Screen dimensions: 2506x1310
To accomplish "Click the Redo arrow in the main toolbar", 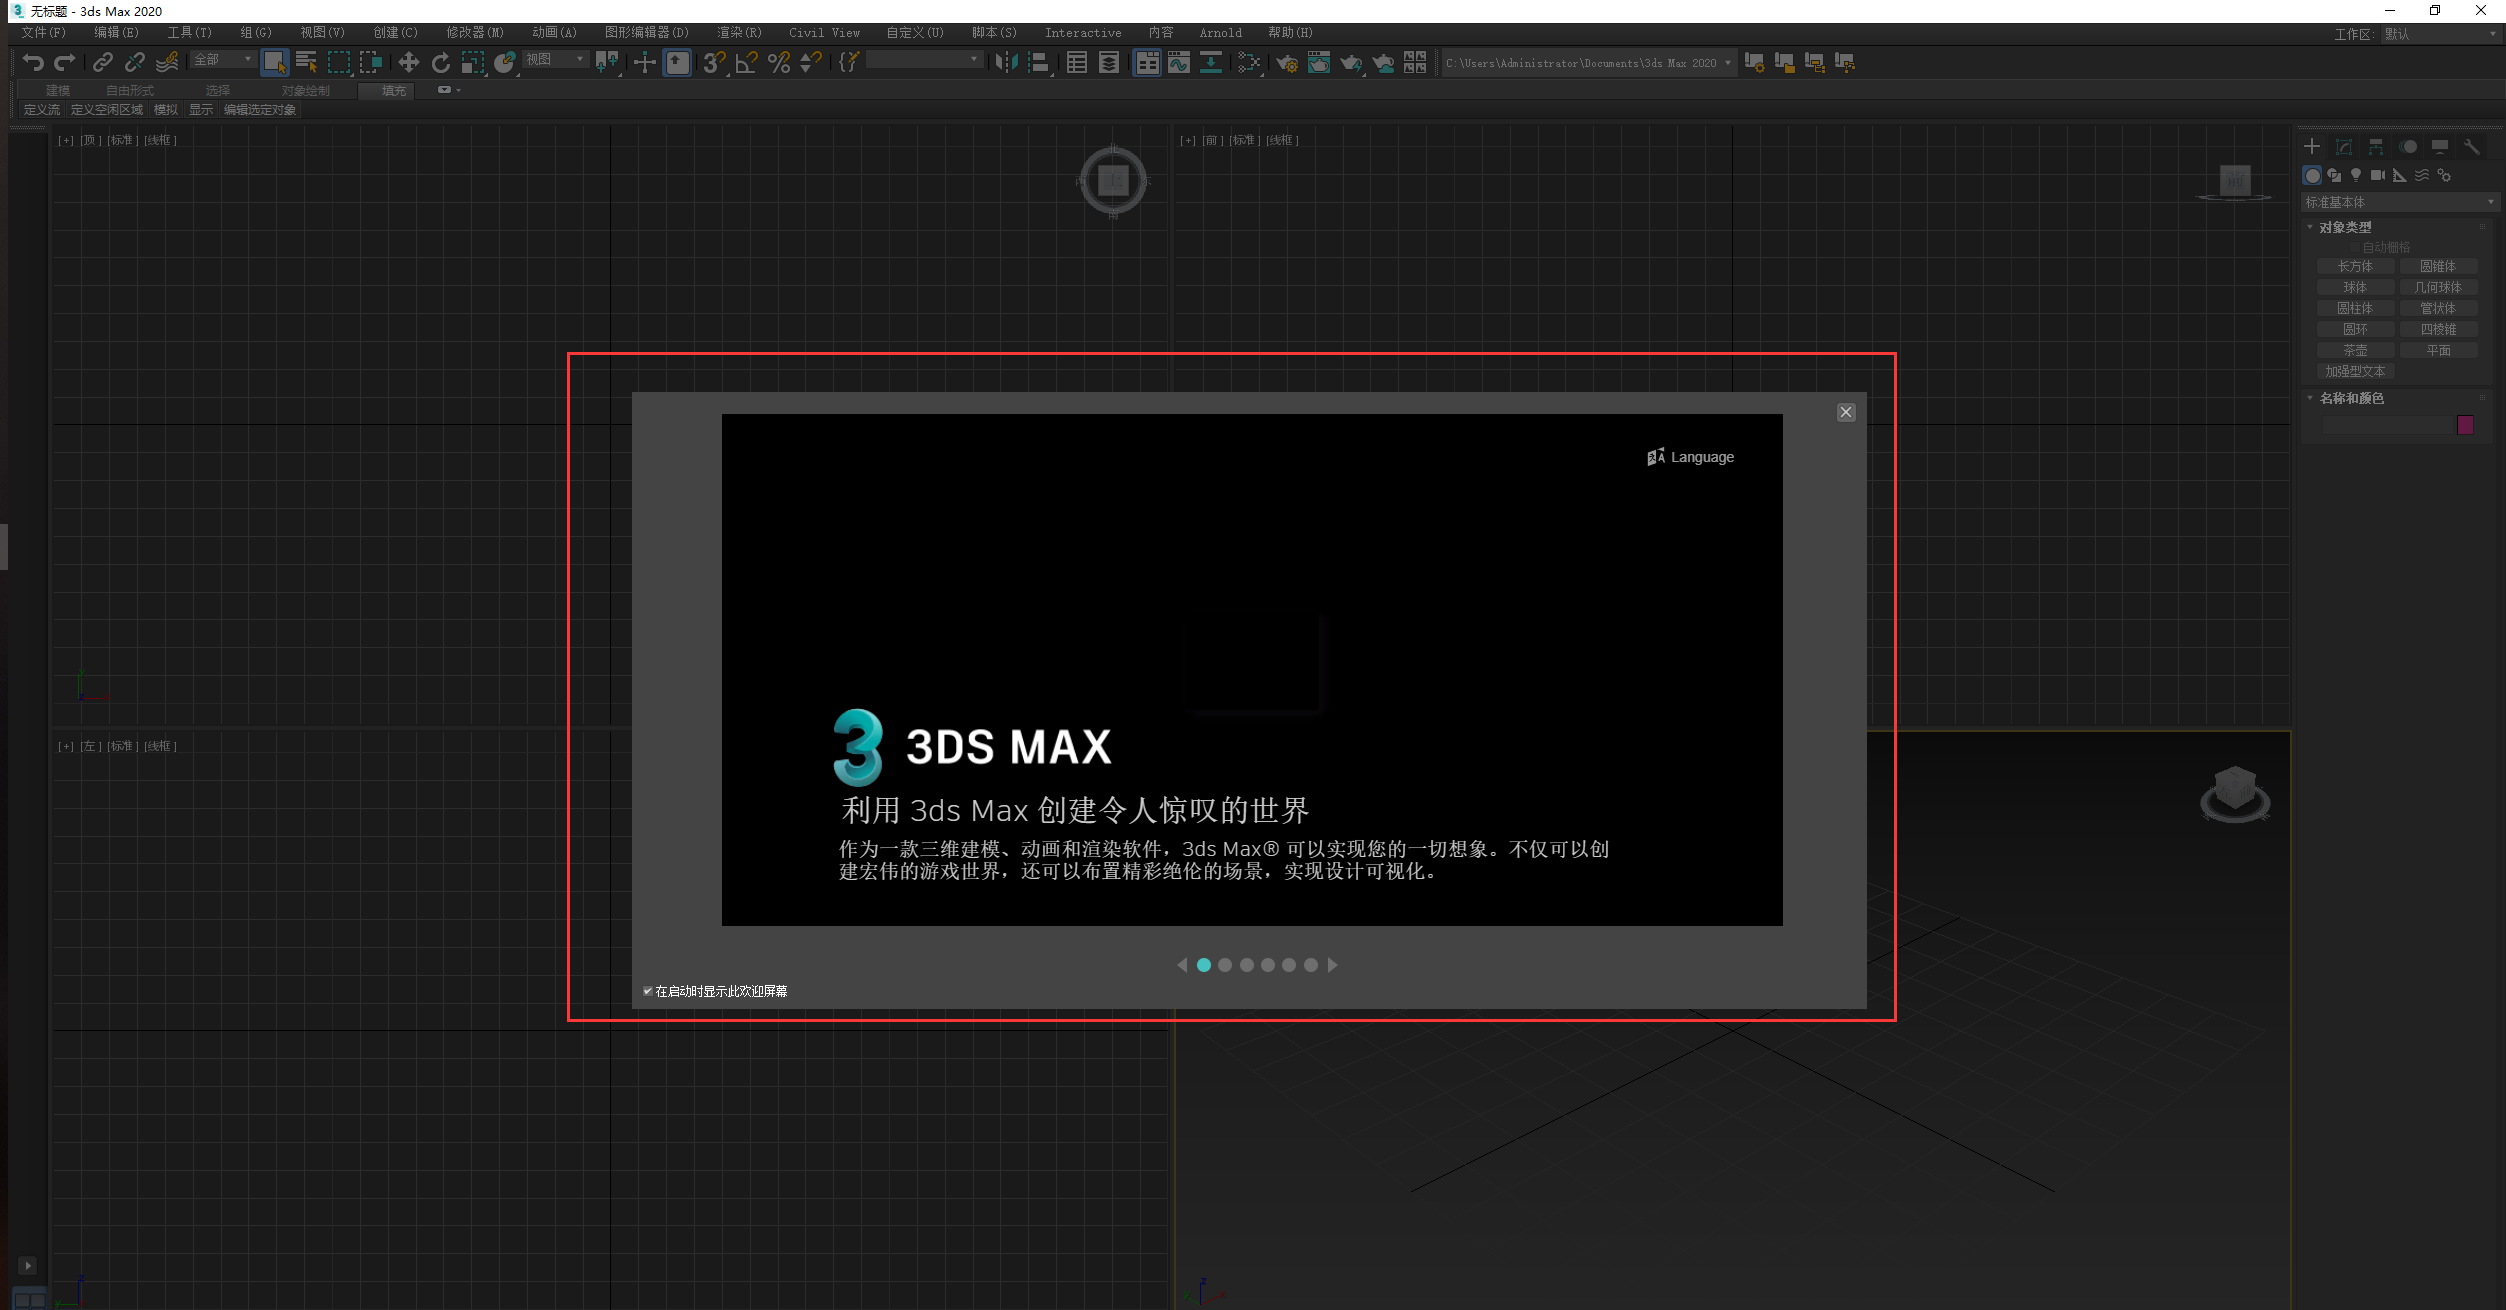I will (x=64, y=62).
